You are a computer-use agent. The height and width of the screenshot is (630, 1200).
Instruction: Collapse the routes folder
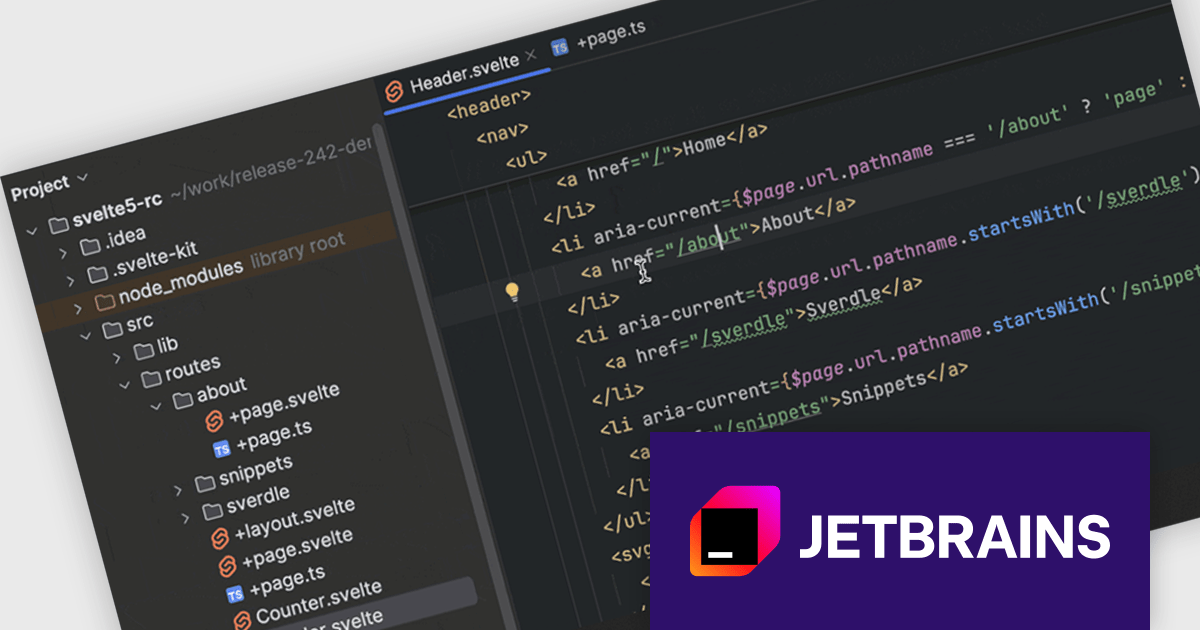[x=125, y=384]
